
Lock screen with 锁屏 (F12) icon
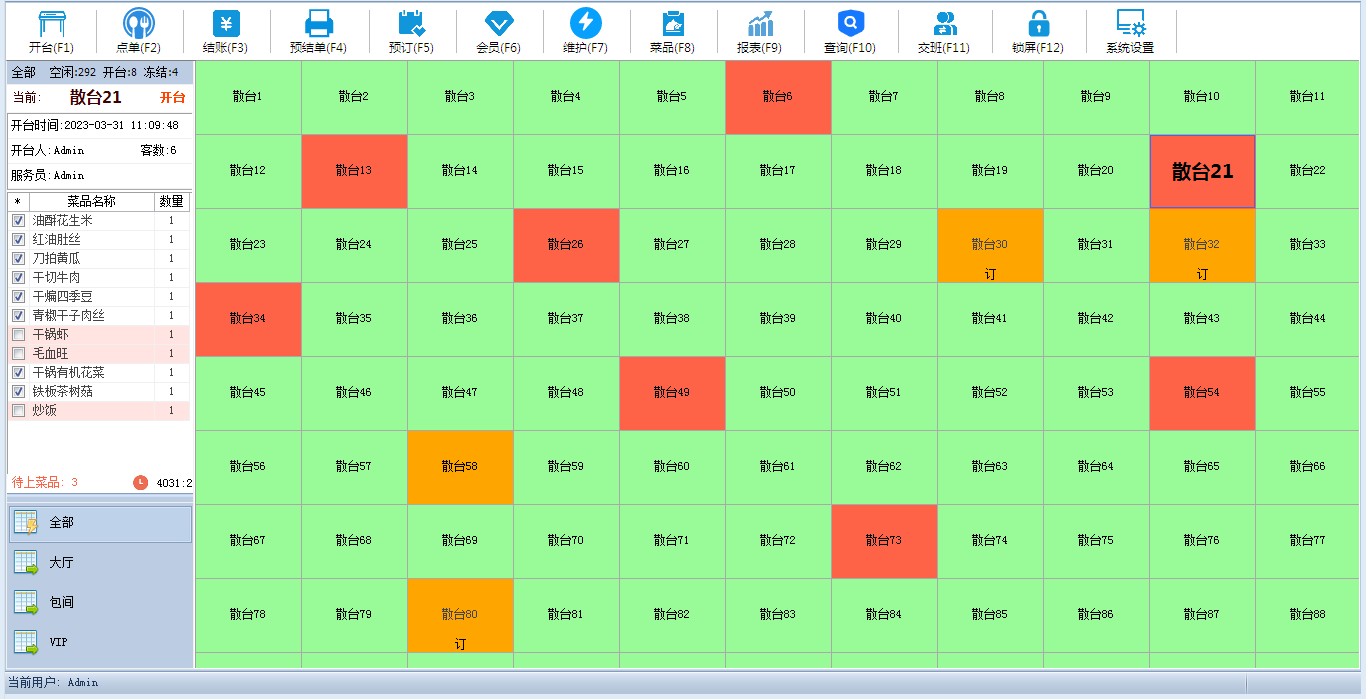(1038, 24)
